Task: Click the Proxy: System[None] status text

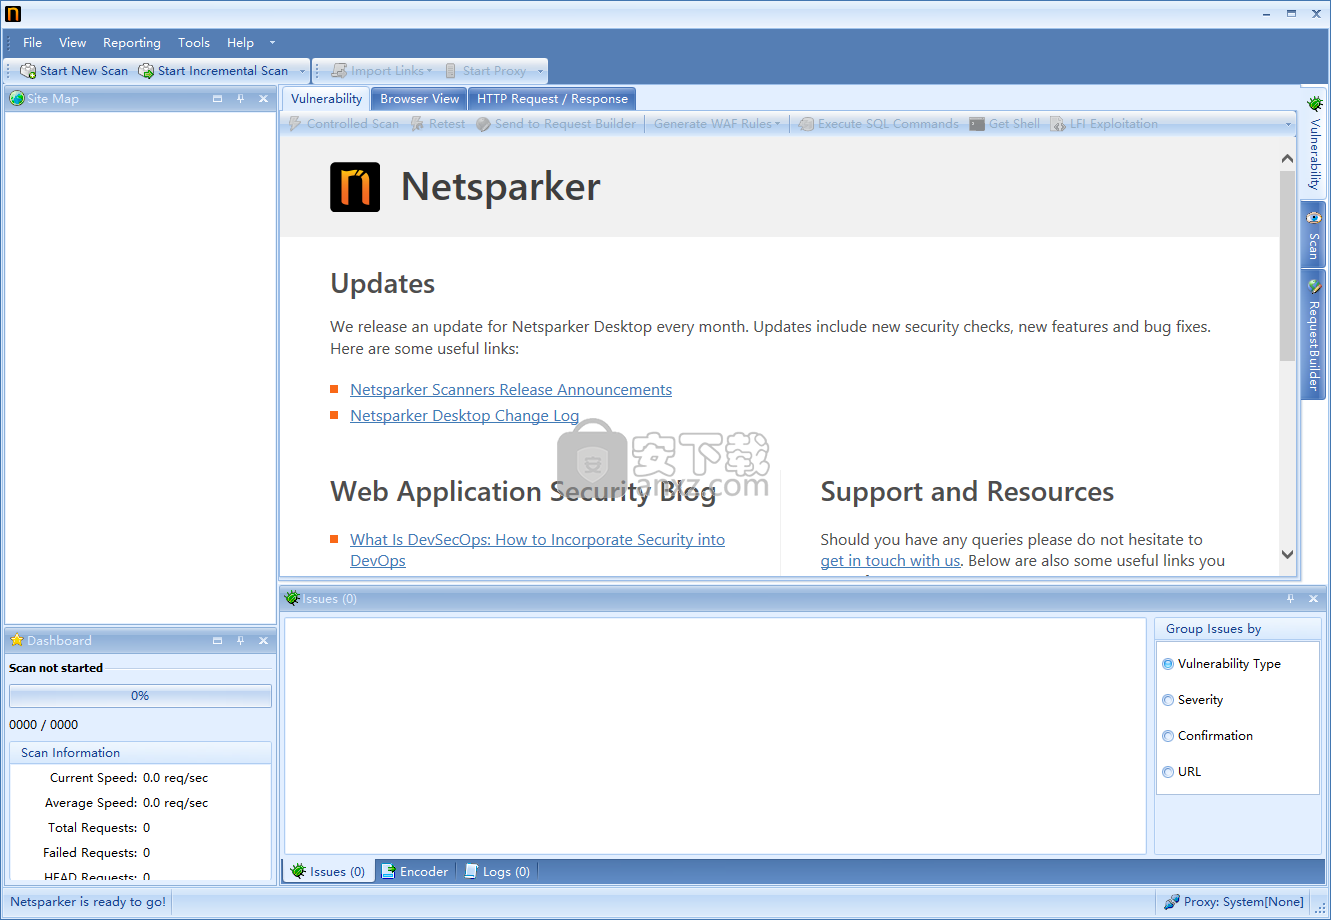Action: point(1244,902)
